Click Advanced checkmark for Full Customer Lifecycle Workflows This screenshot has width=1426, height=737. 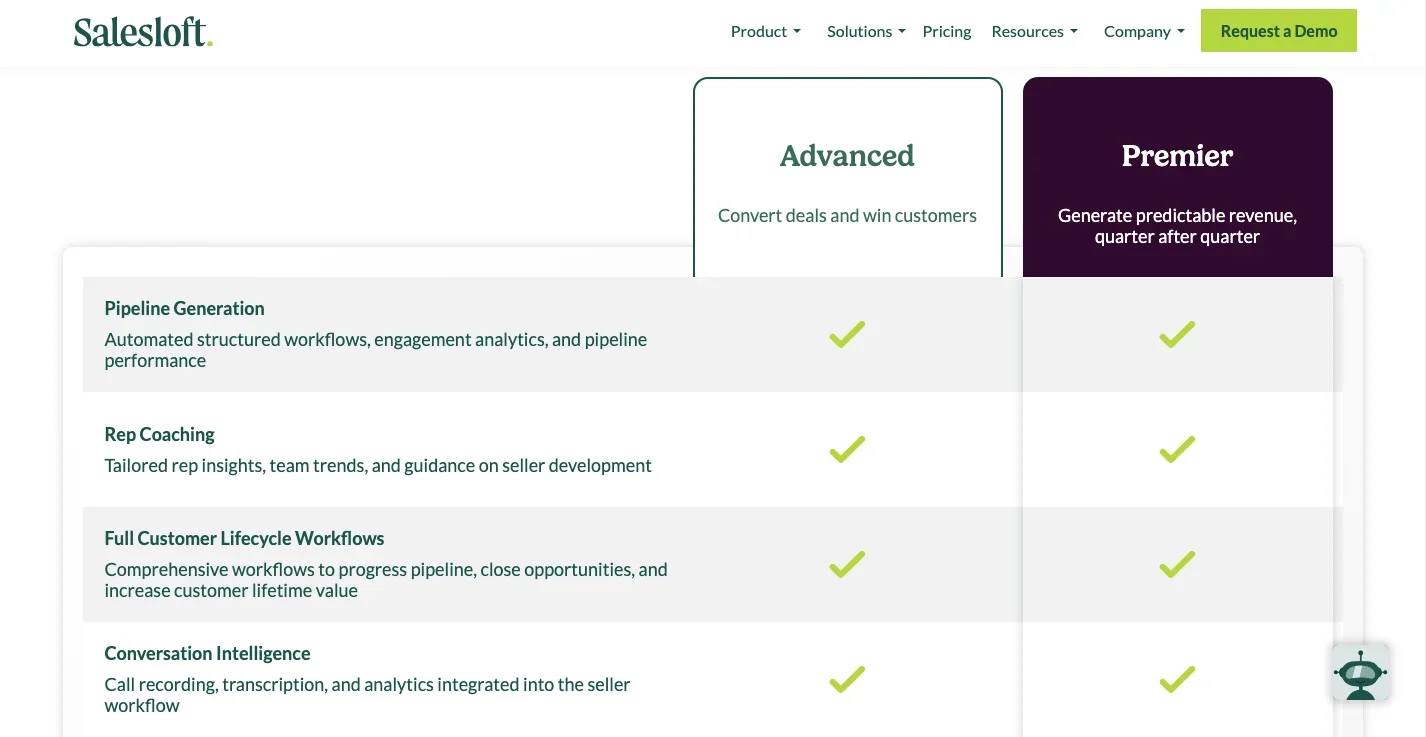tap(847, 564)
